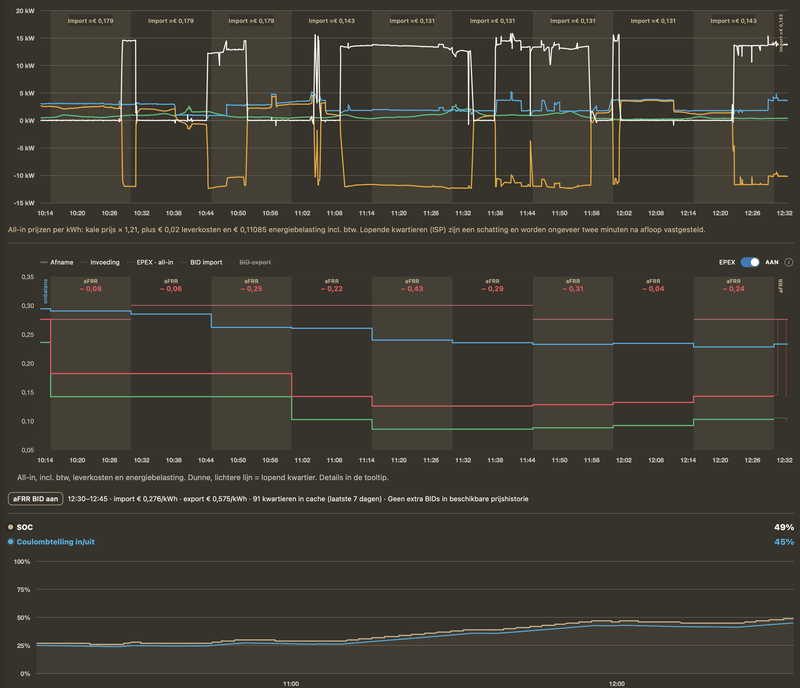Click the Coulombtelling reading 45%
This screenshot has width=800, height=688.
pyautogui.click(x=784, y=542)
